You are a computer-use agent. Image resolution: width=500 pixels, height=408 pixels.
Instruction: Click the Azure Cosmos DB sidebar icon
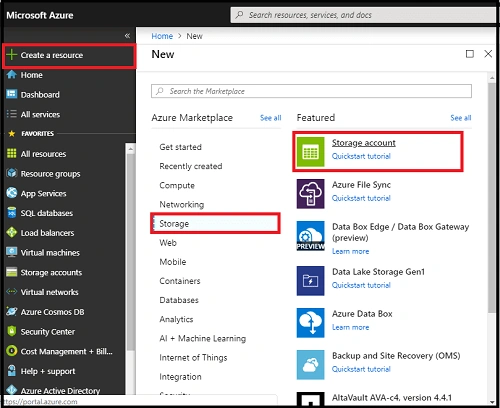(12, 312)
